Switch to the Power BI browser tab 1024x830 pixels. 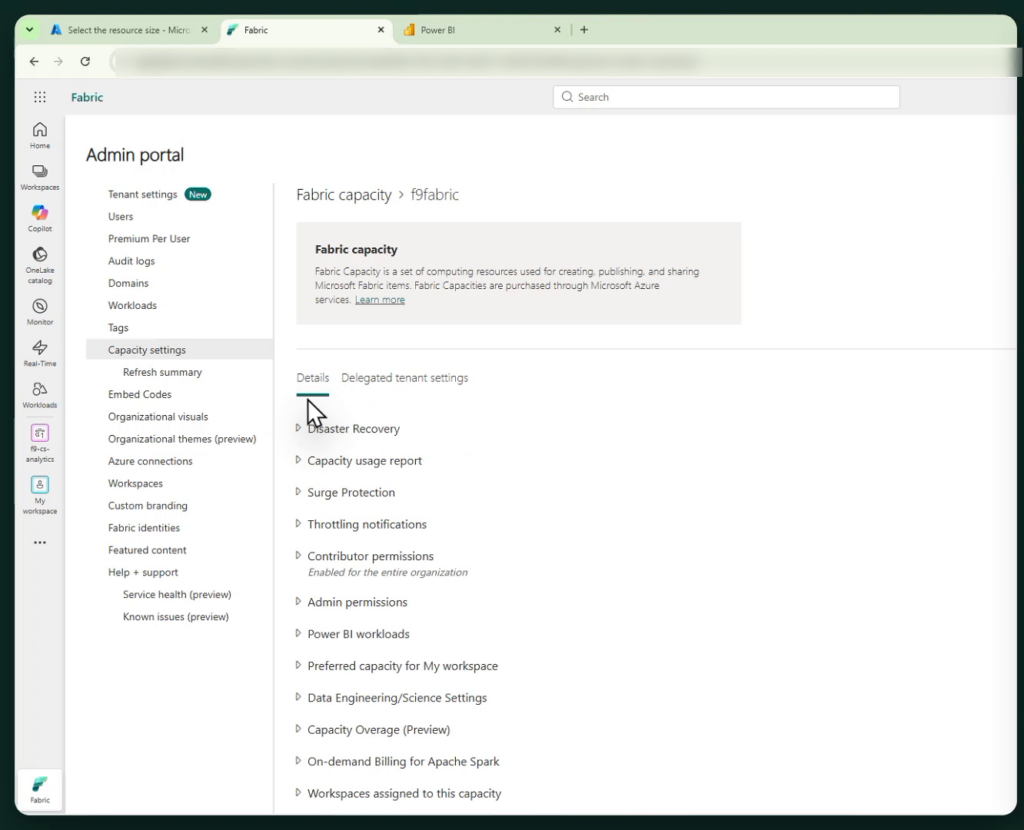[x=482, y=30]
